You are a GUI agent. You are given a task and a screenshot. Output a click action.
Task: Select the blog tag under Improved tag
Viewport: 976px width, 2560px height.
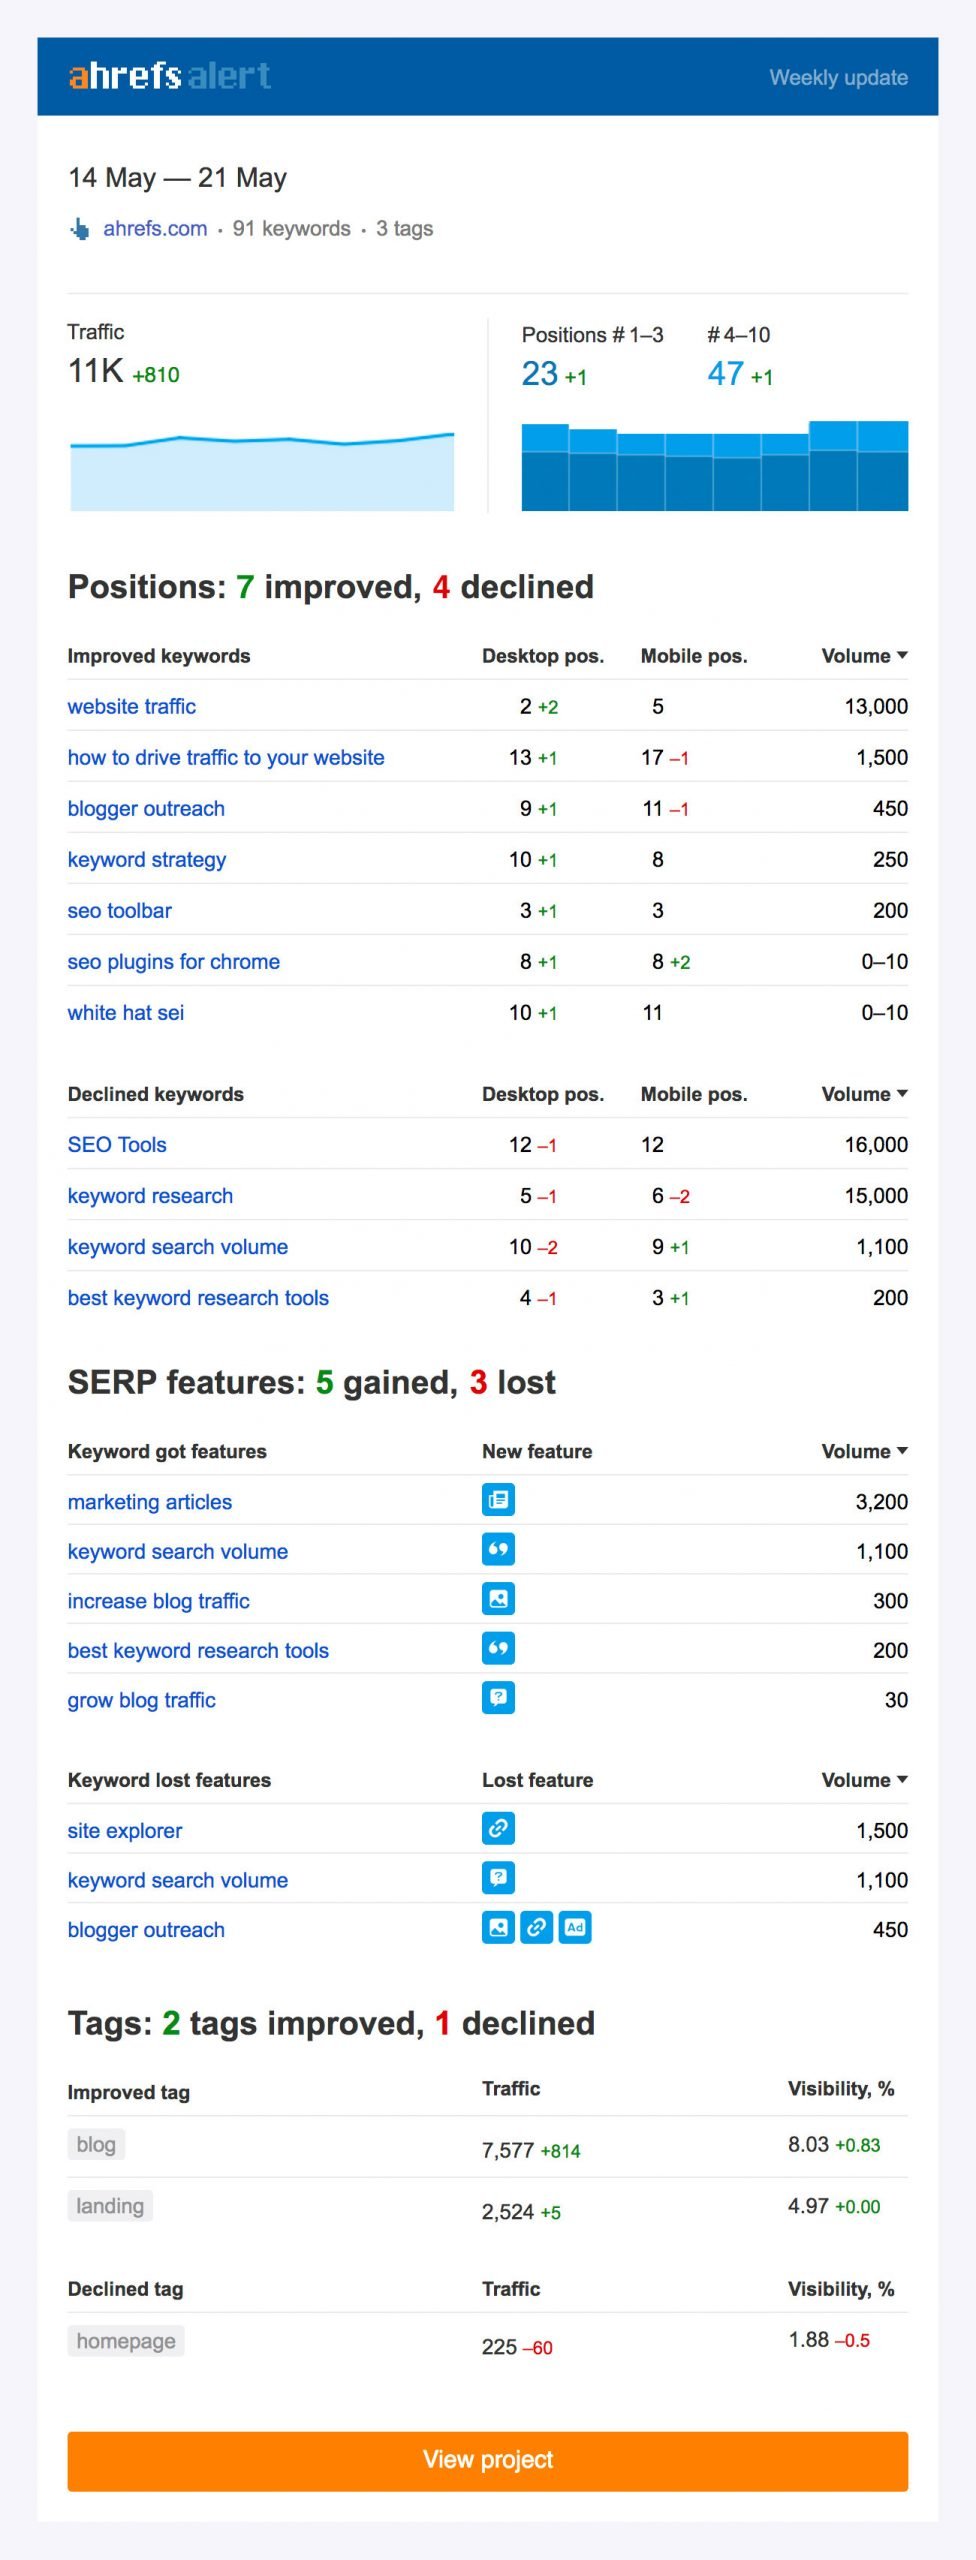(96, 2144)
